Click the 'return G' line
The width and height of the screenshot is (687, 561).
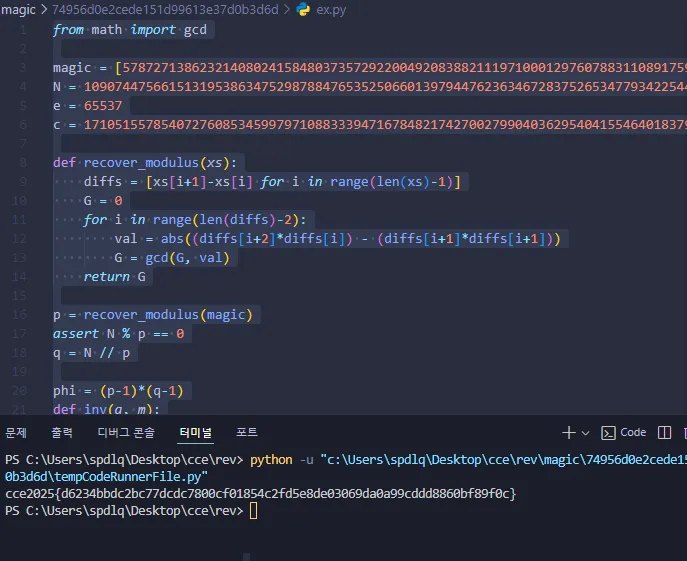point(114,277)
